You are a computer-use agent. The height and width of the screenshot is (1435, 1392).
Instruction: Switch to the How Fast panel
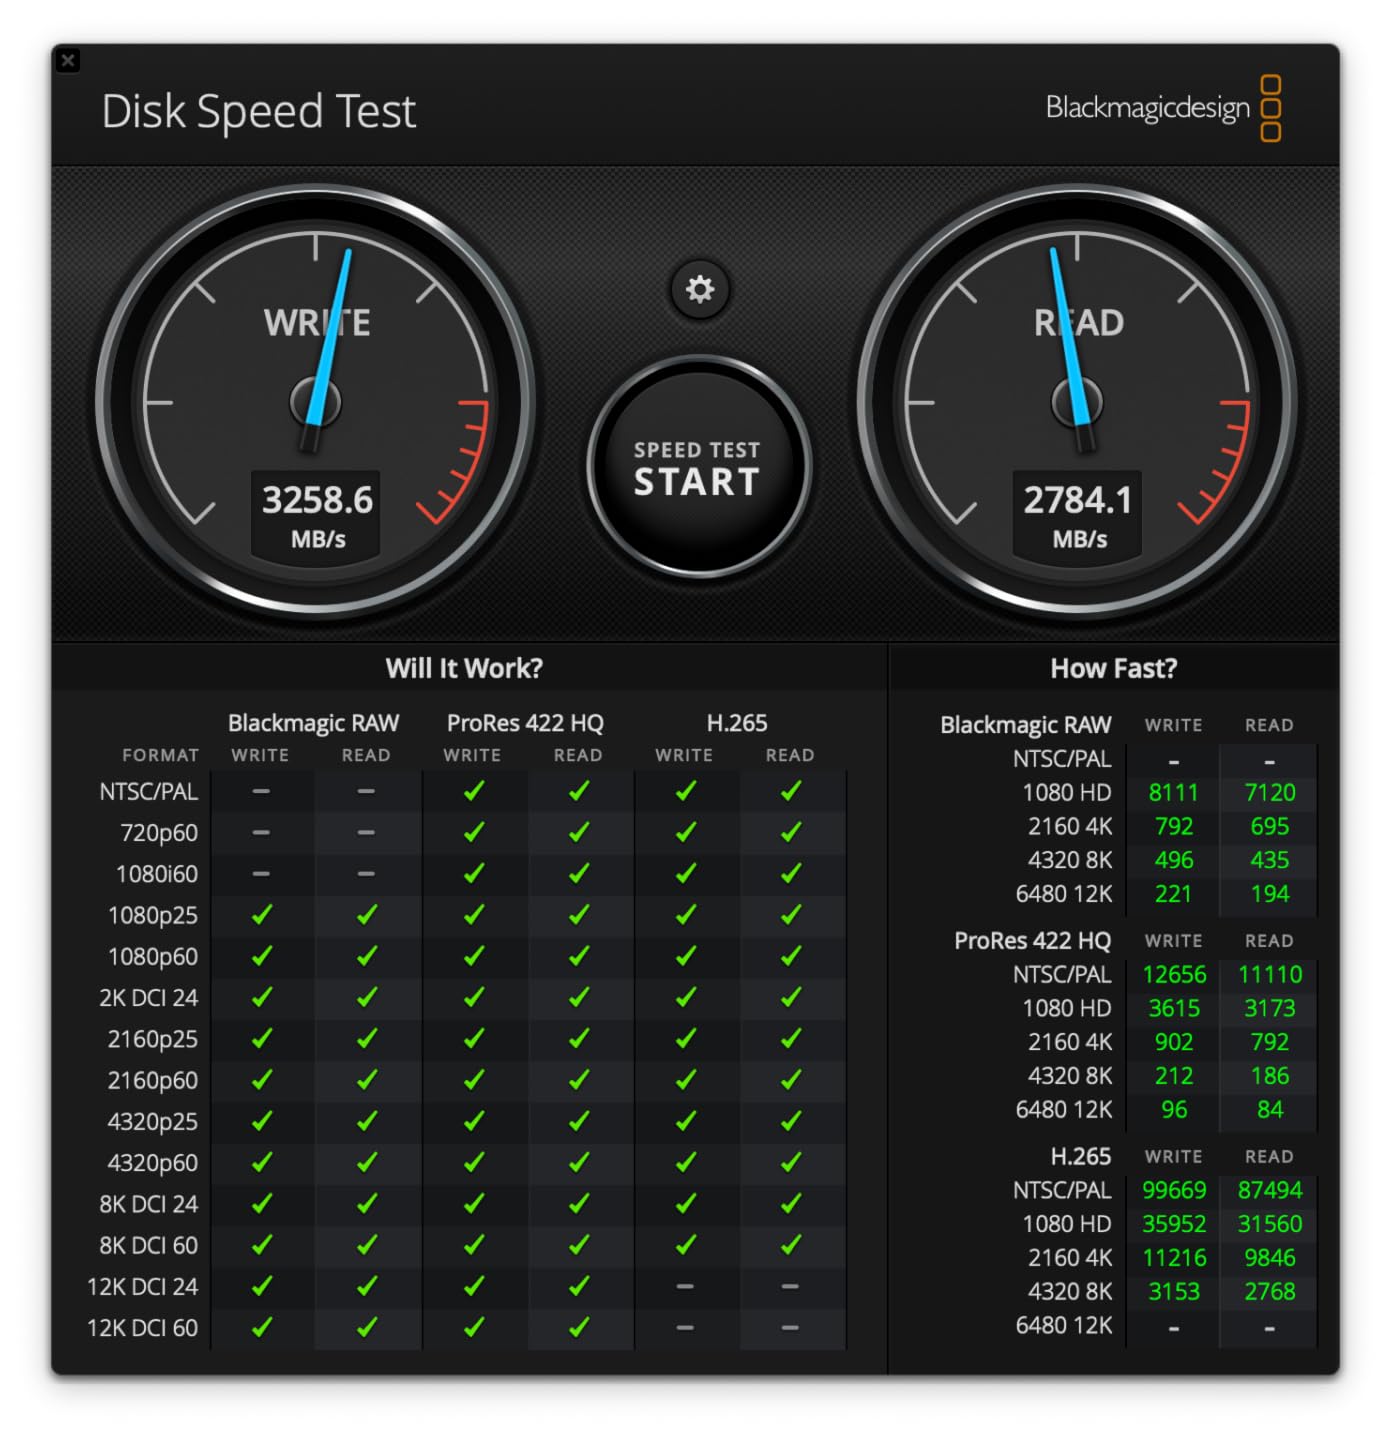1113,668
